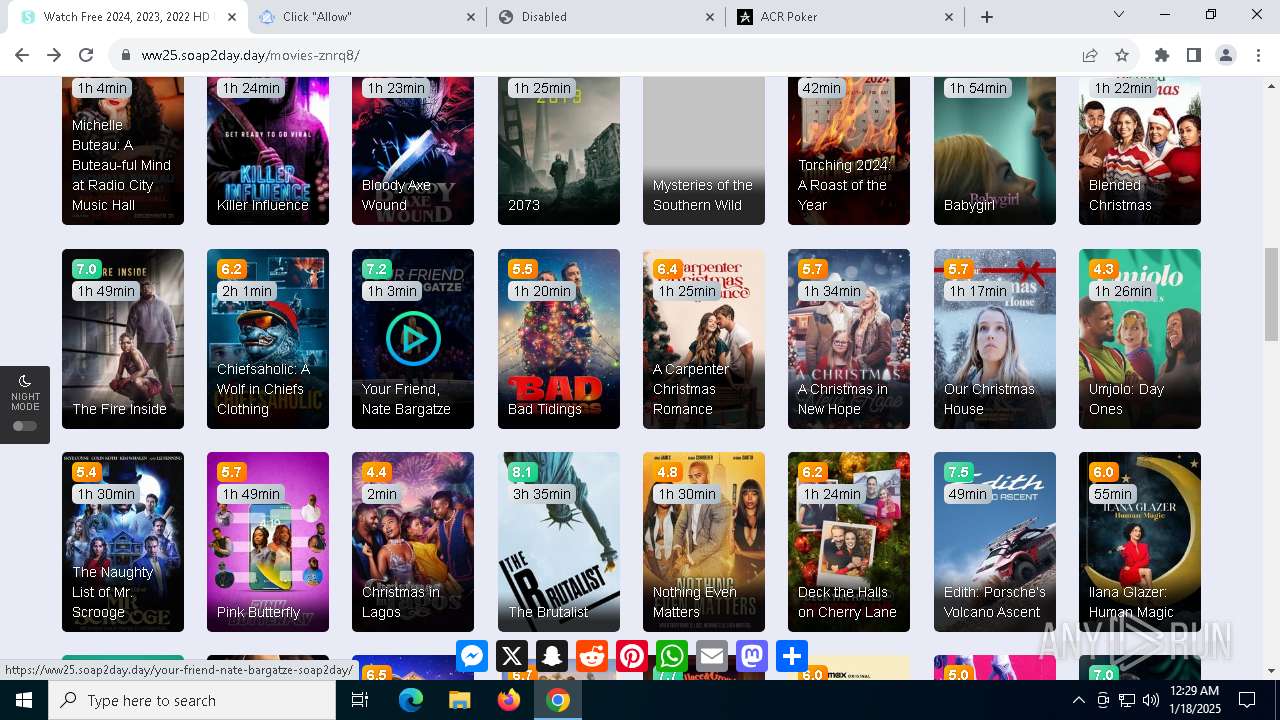Reload the current page
This screenshot has width=1280, height=720.
[86, 55]
